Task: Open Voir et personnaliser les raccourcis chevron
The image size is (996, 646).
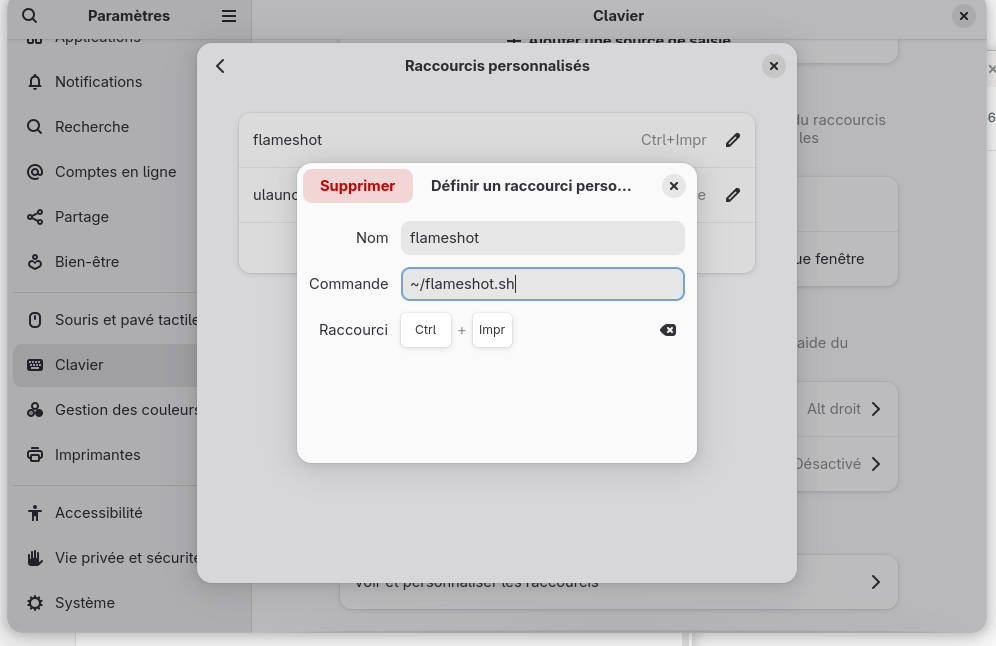Action: coord(875,582)
